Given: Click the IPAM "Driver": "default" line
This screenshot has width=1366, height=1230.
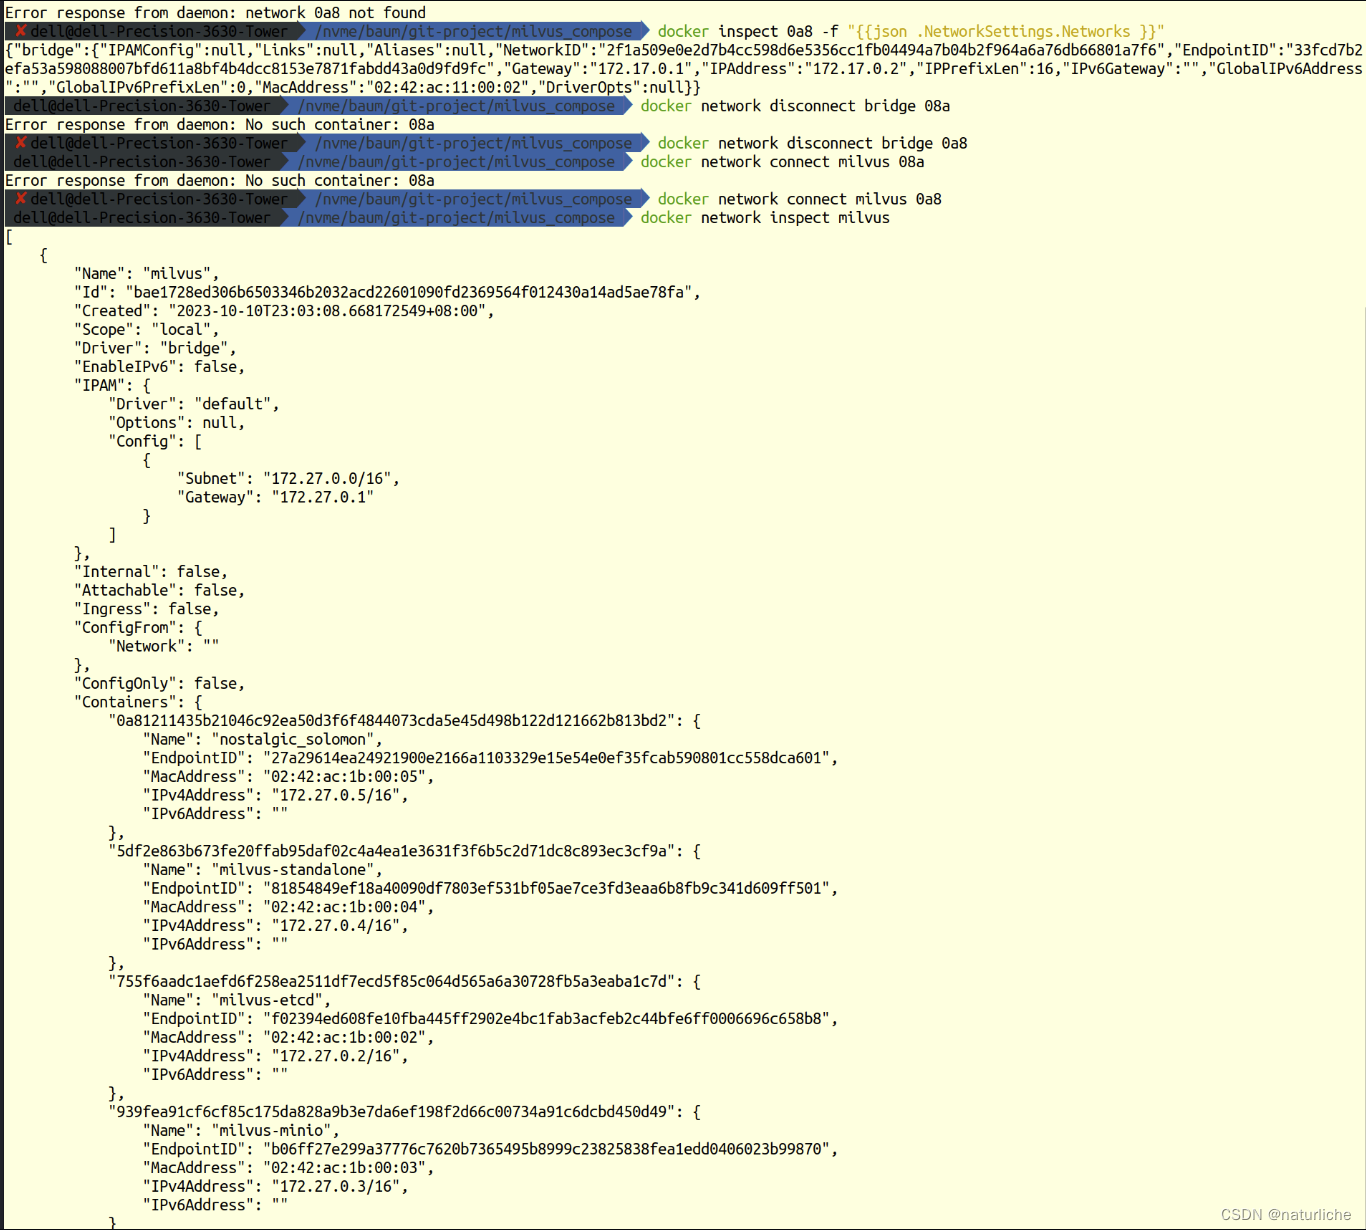Looking at the screenshot, I should click(193, 404).
